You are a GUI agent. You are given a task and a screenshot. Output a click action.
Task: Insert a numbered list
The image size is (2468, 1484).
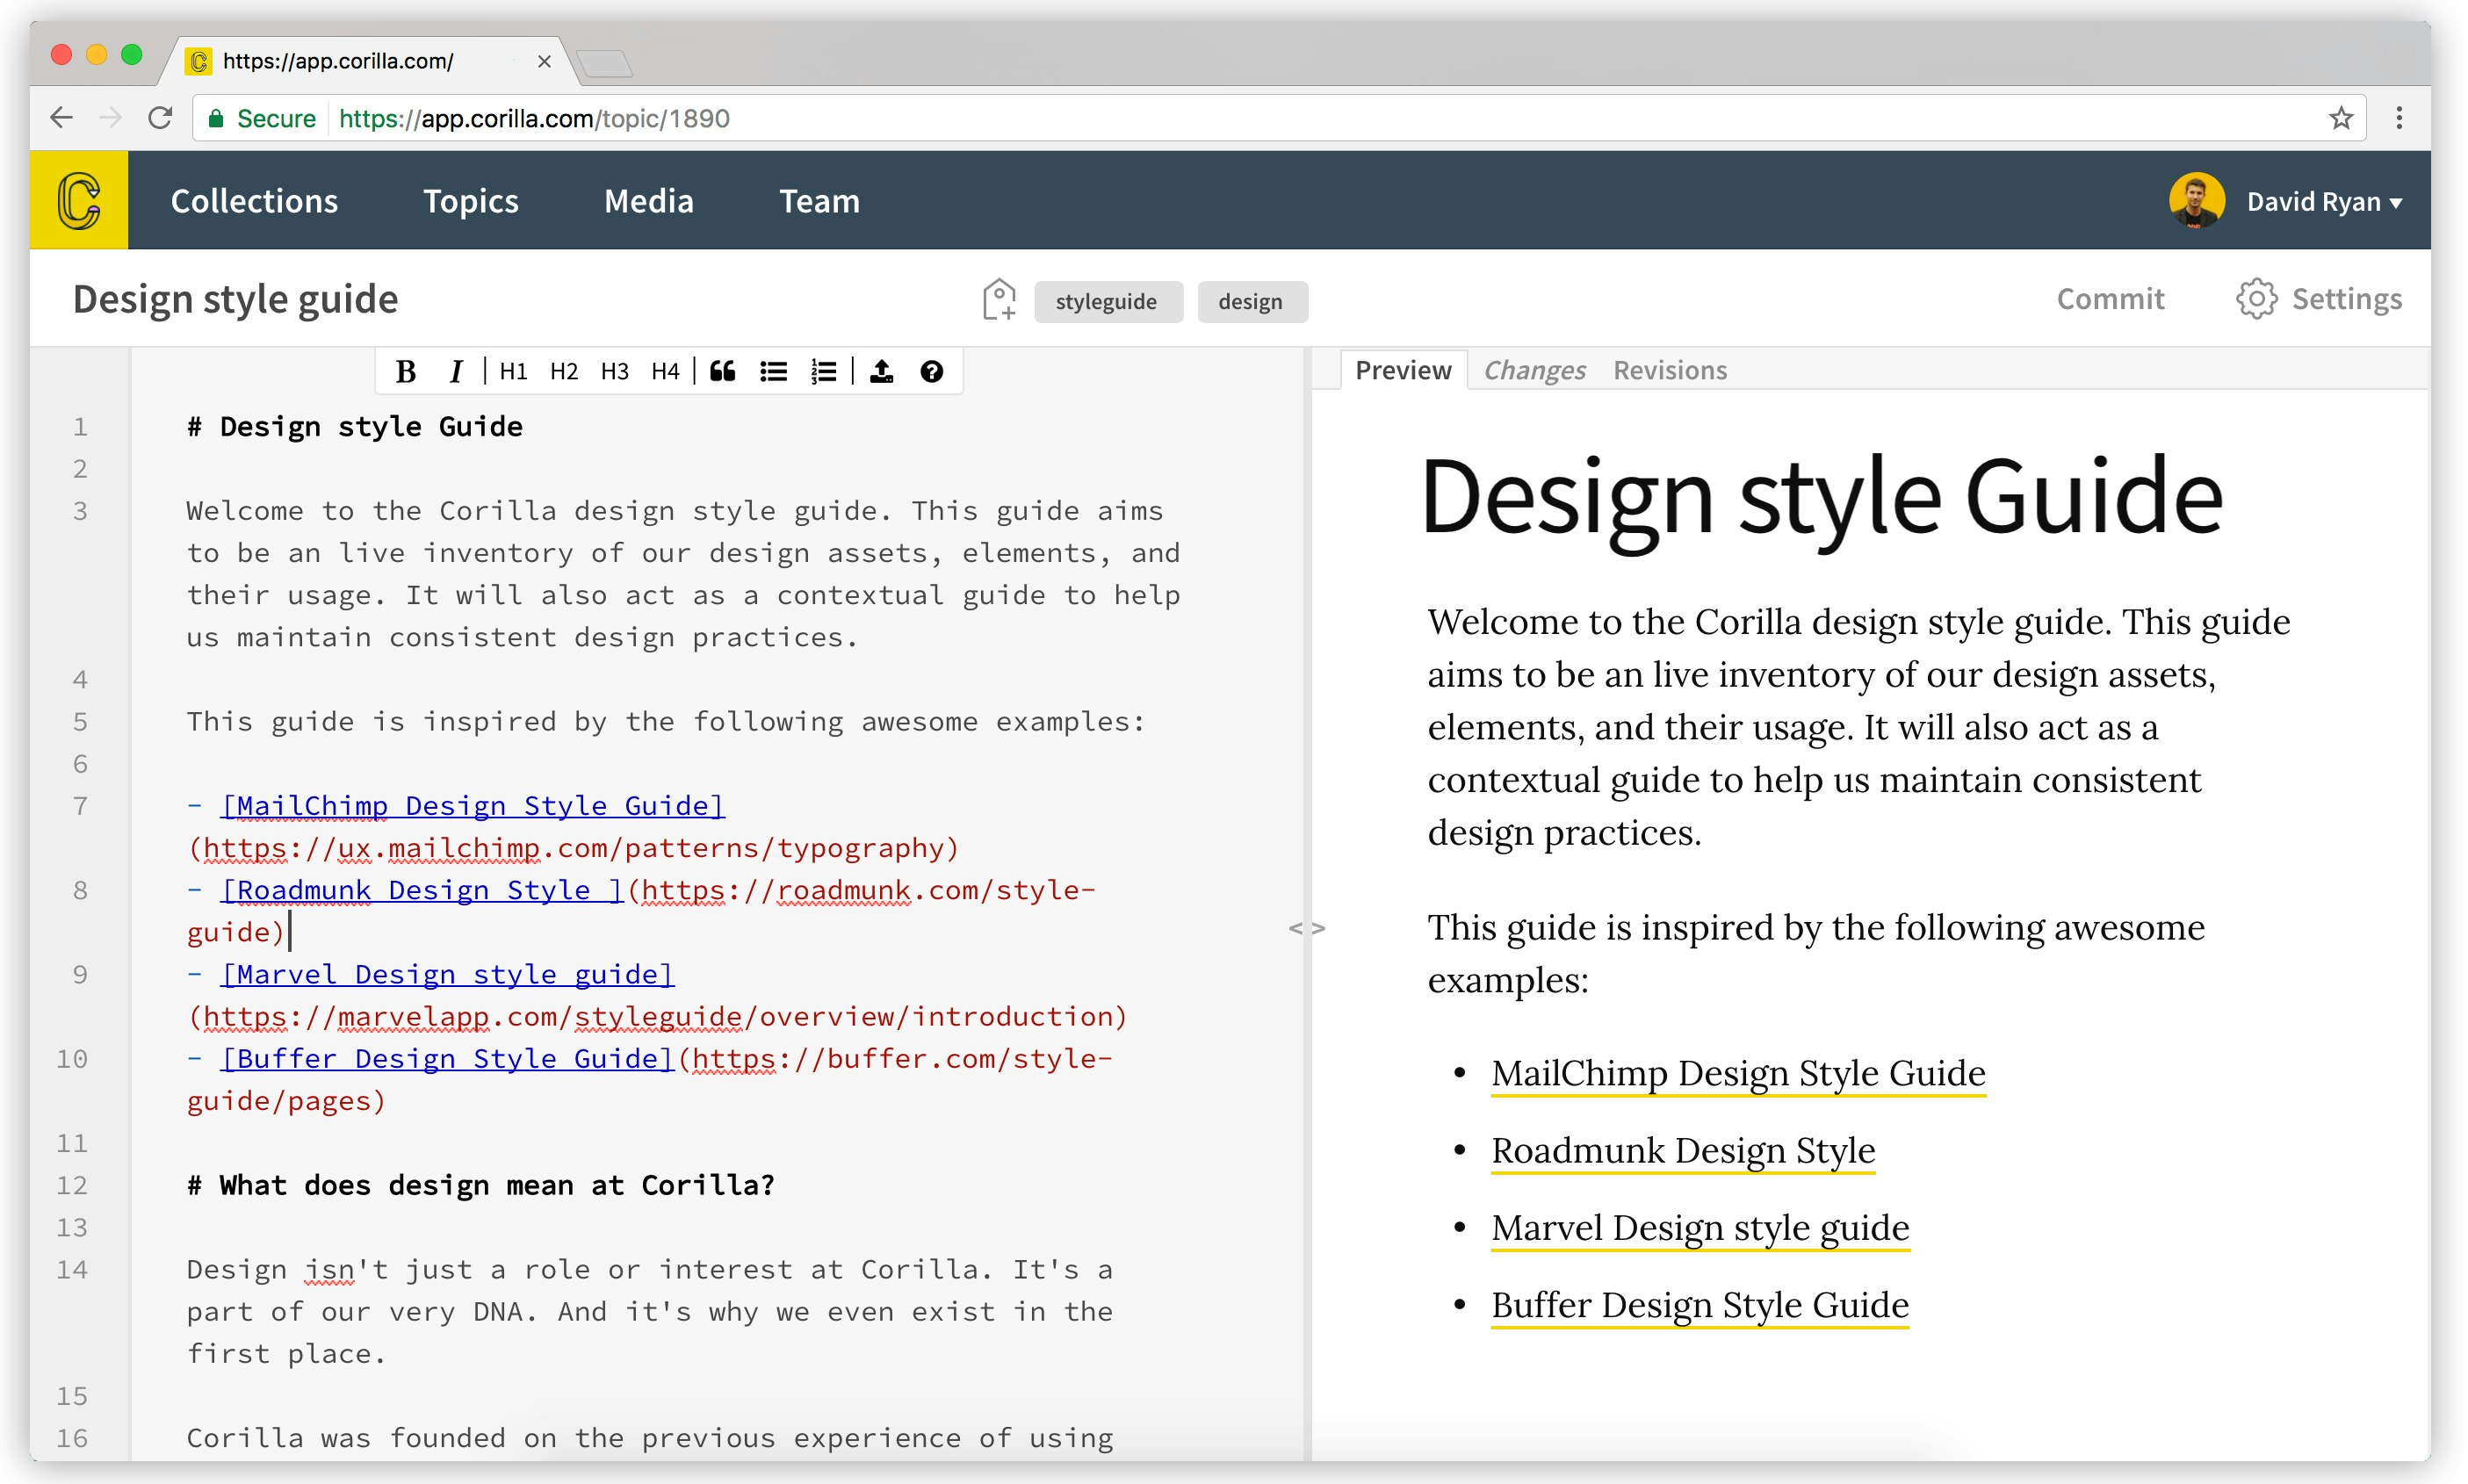point(823,372)
